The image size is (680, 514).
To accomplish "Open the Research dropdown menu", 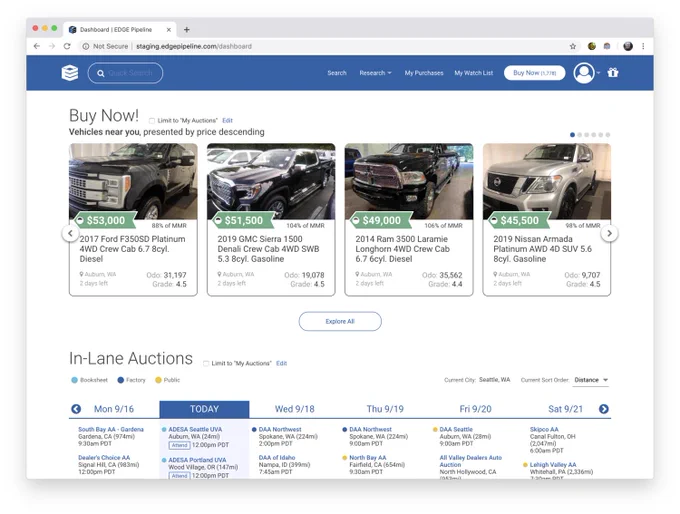I will click(x=375, y=73).
